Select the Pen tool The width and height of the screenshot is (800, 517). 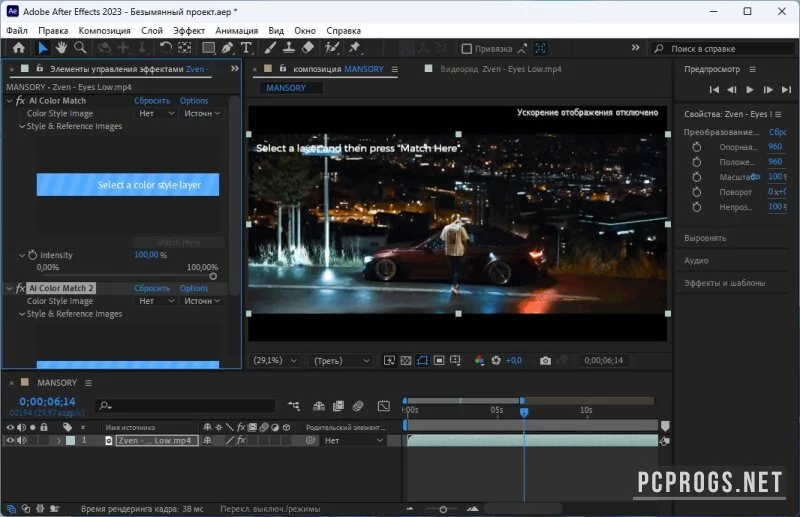[228, 48]
